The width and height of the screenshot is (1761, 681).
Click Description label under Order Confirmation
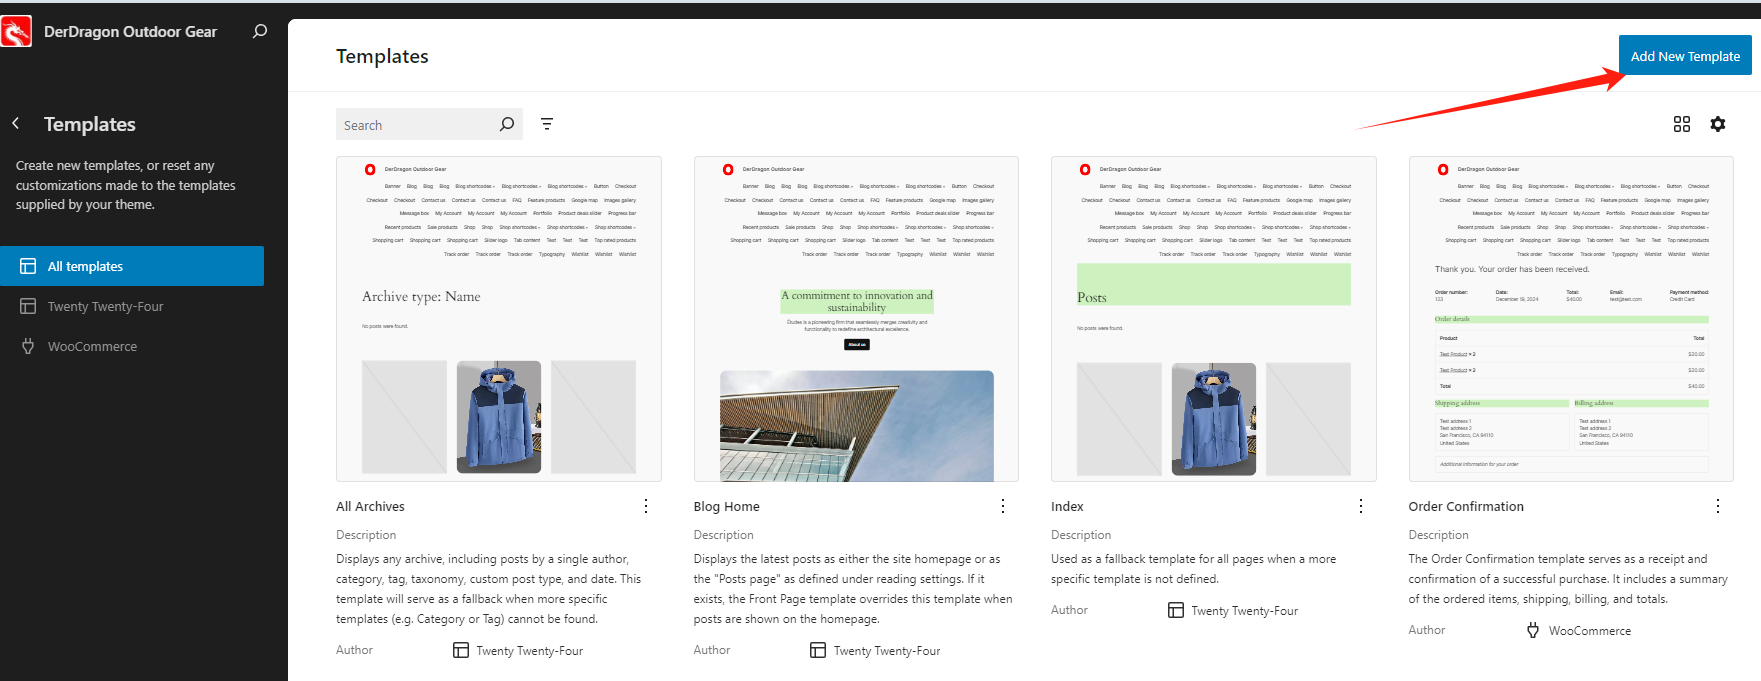[x=1438, y=535]
